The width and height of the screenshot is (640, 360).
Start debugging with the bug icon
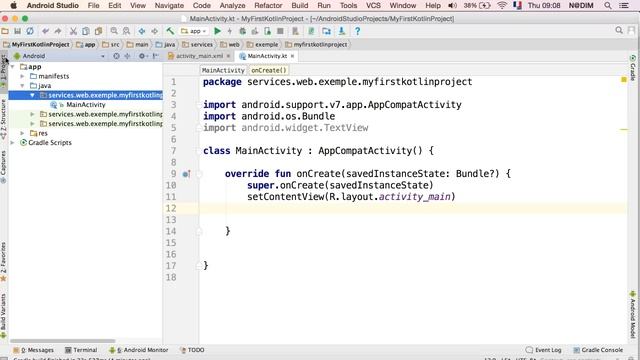(242, 31)
